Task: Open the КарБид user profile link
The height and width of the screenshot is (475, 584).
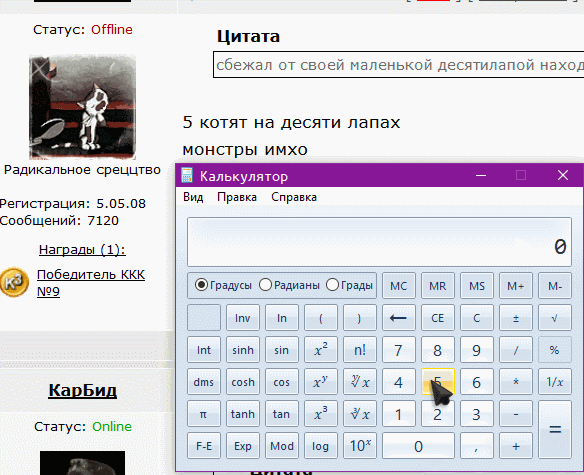Action: coord(83,390)
